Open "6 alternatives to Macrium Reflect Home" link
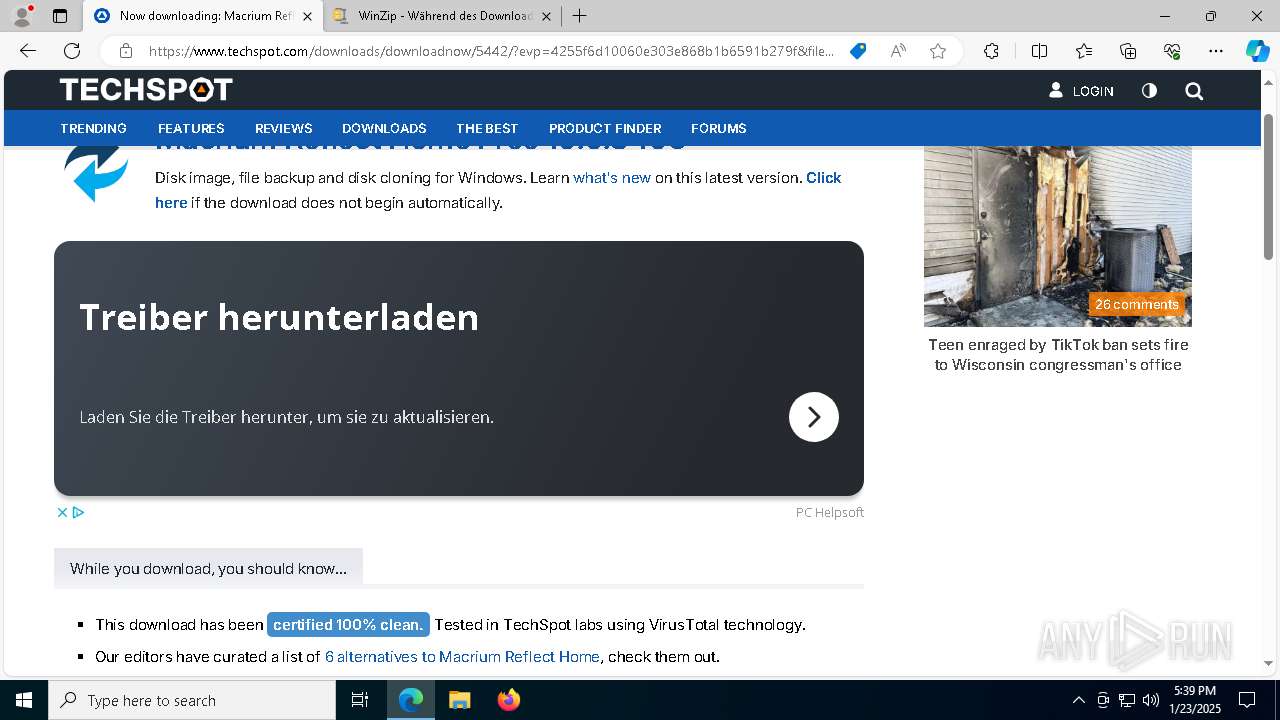This screenshot has height=720, width=1280. (462, 657)
